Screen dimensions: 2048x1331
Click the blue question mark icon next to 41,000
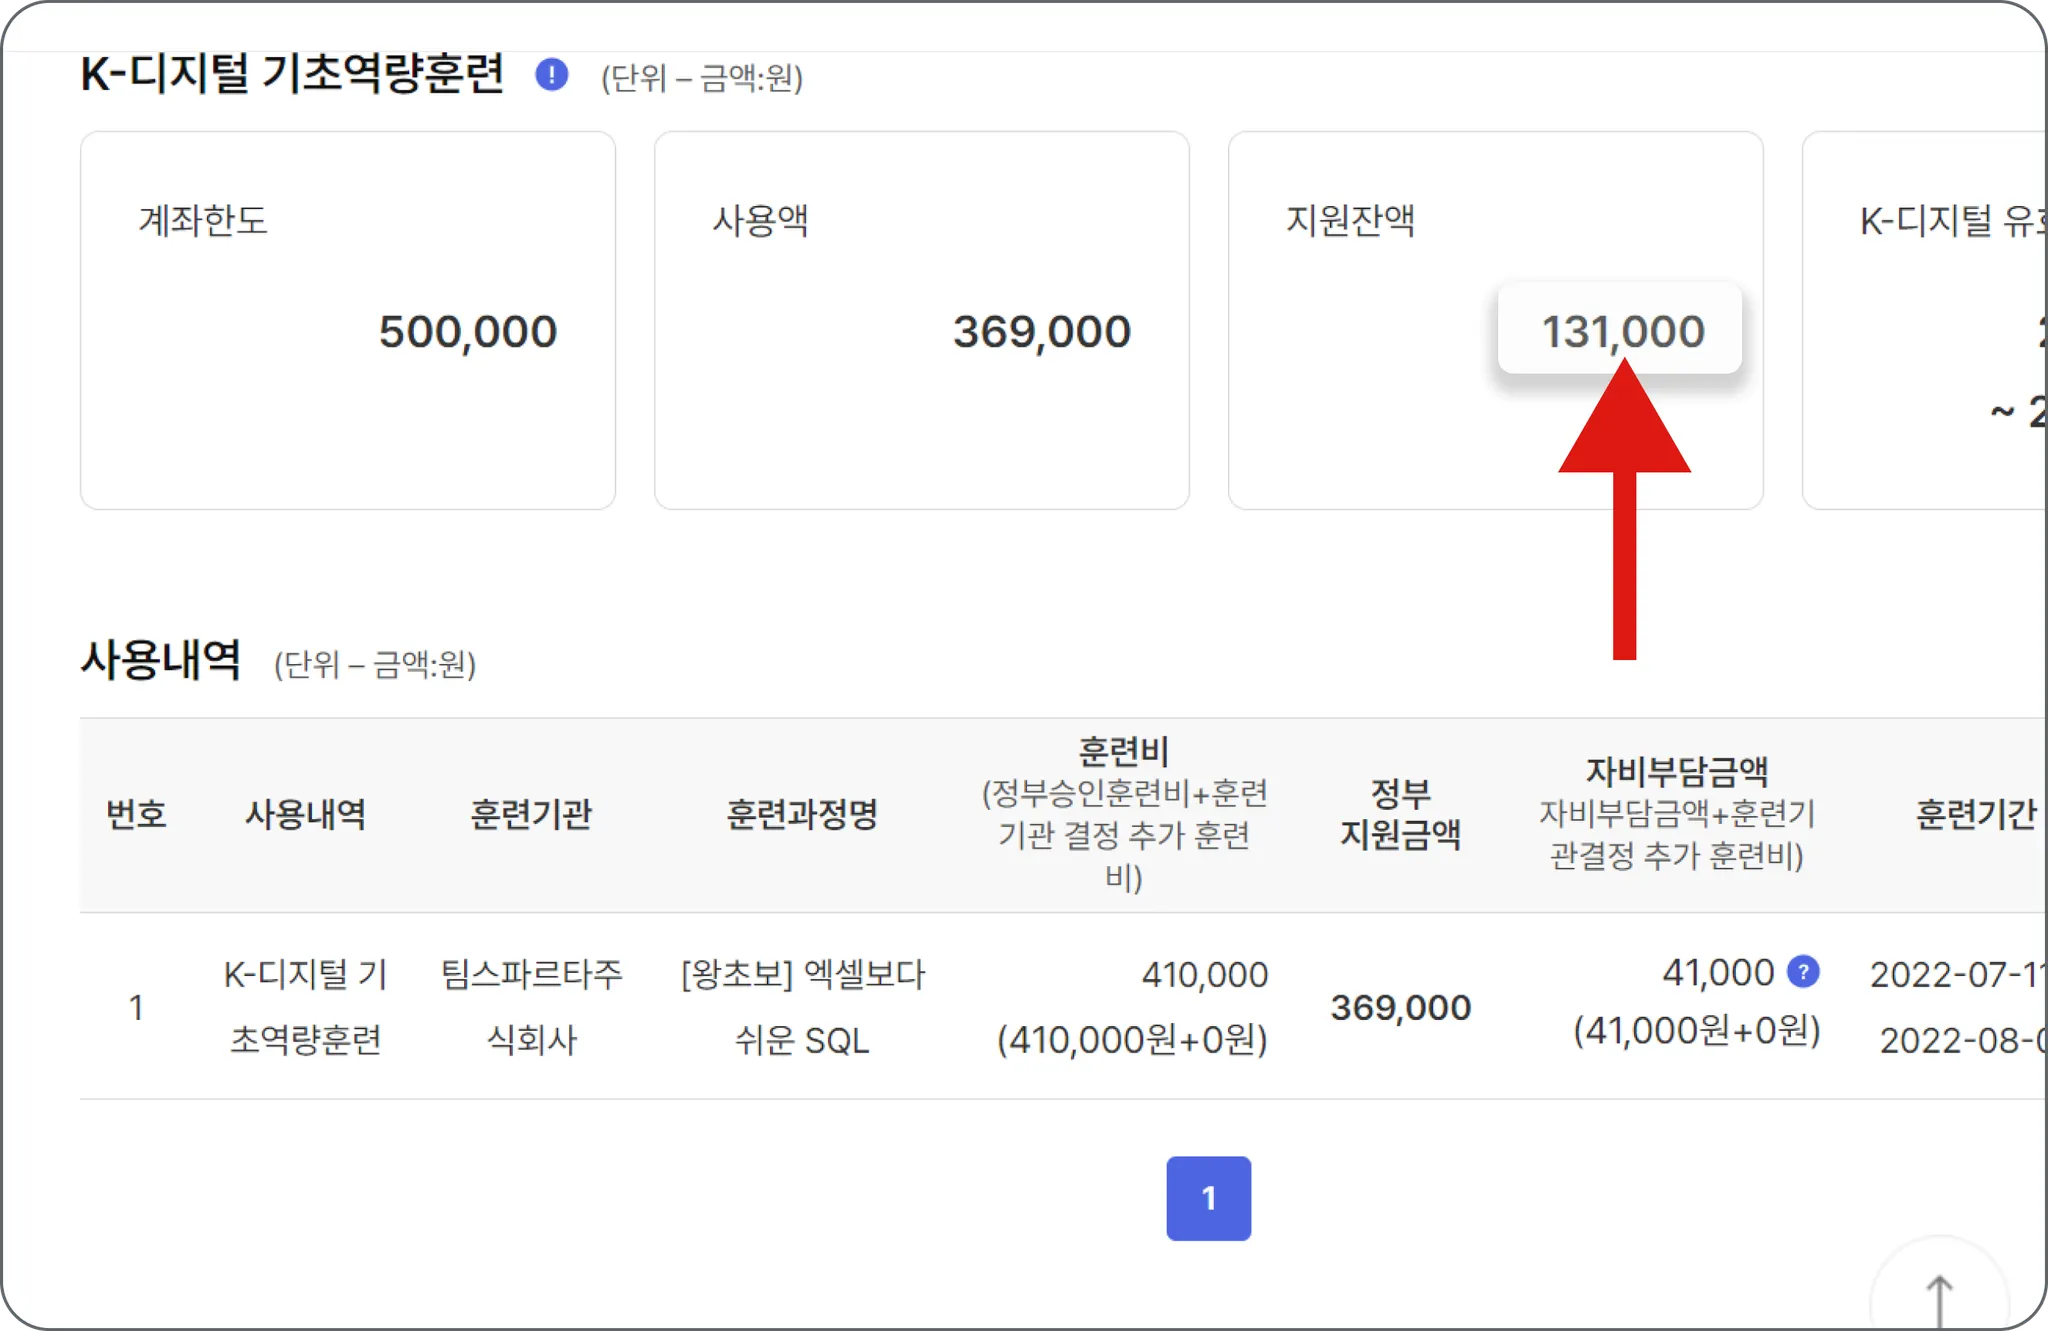coord(1802,971)
